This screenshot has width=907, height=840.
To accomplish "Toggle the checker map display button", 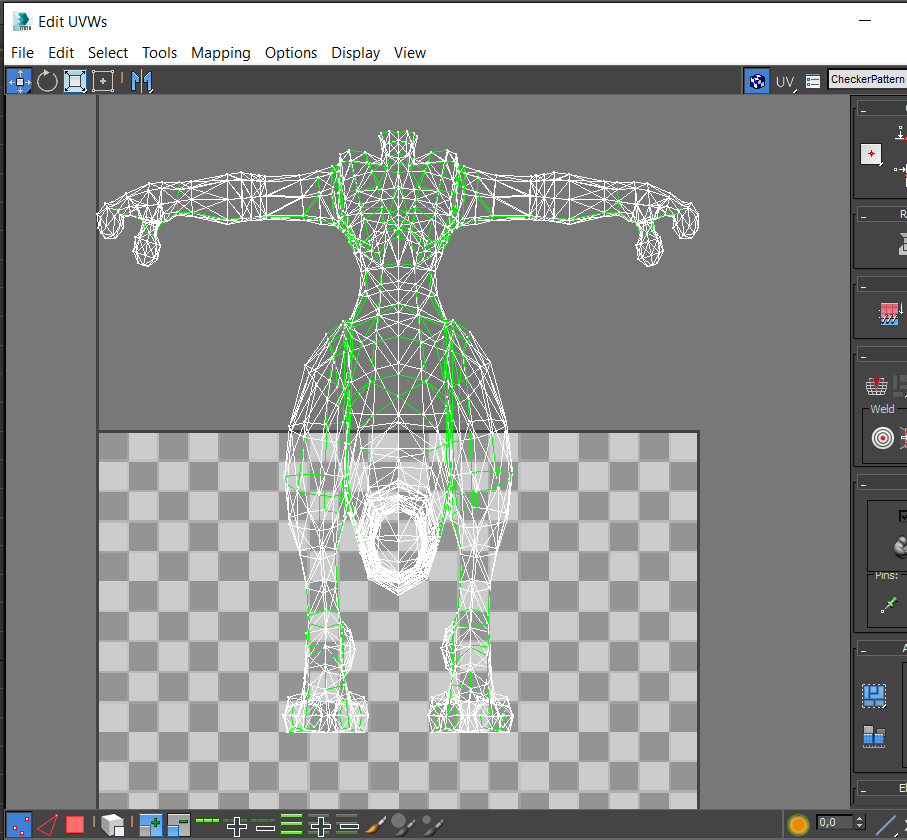I will coord(757,82).
